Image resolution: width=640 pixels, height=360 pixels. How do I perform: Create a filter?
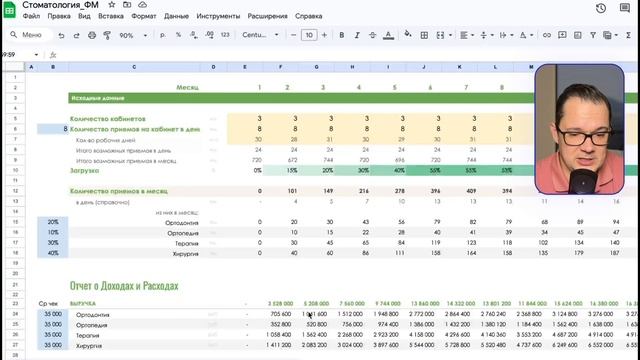point(593,36)
